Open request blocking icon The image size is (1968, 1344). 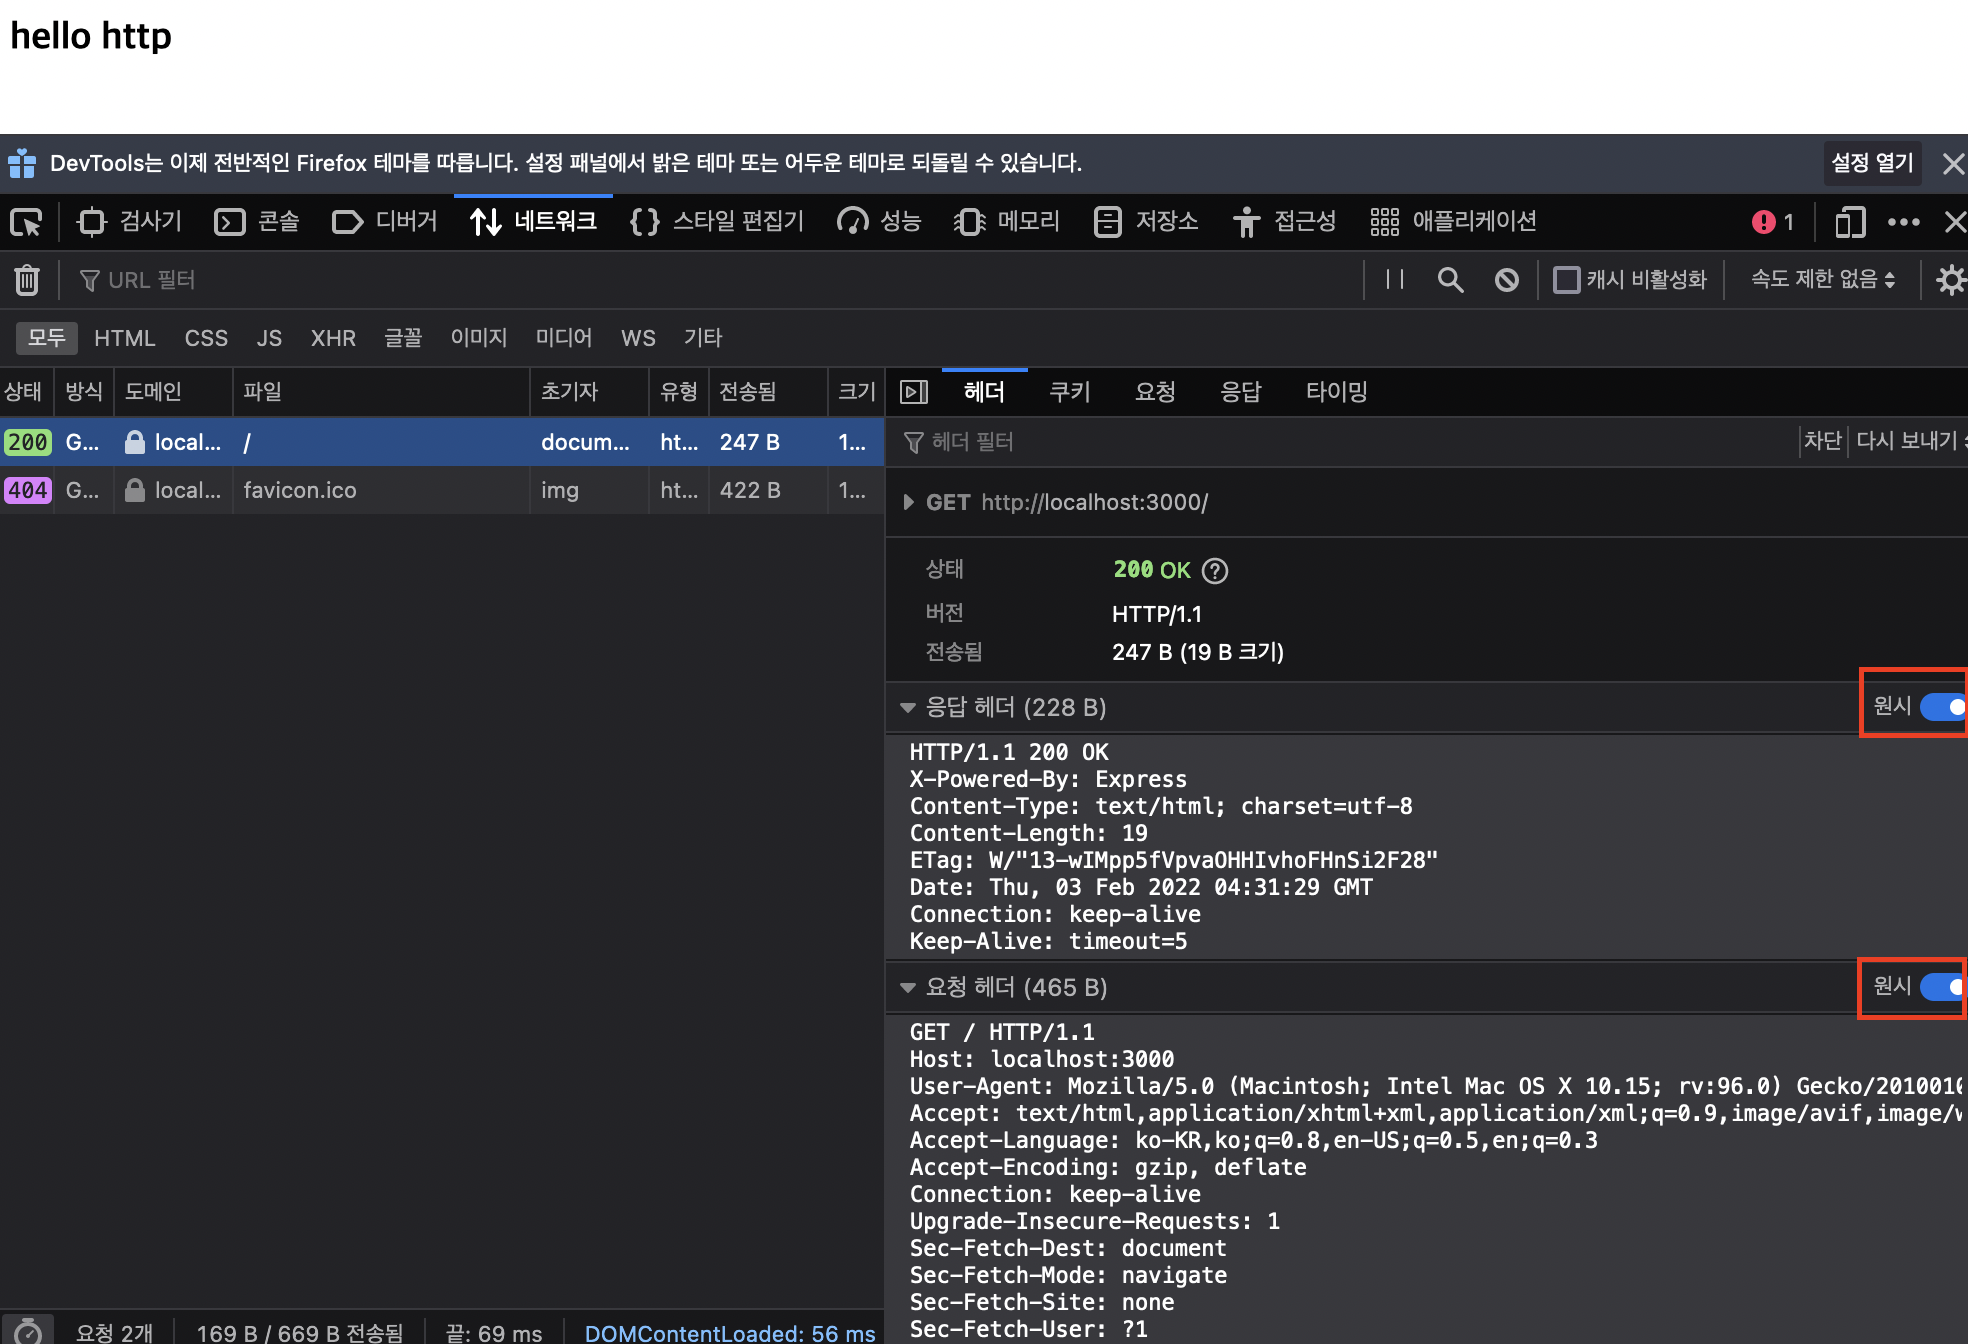pyautogui.click(x=1506, y=280)
